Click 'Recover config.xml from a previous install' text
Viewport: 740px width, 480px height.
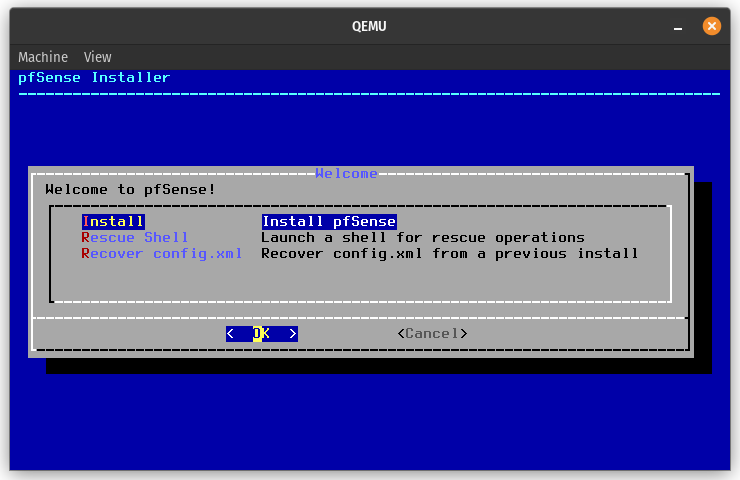coord(450,253)
